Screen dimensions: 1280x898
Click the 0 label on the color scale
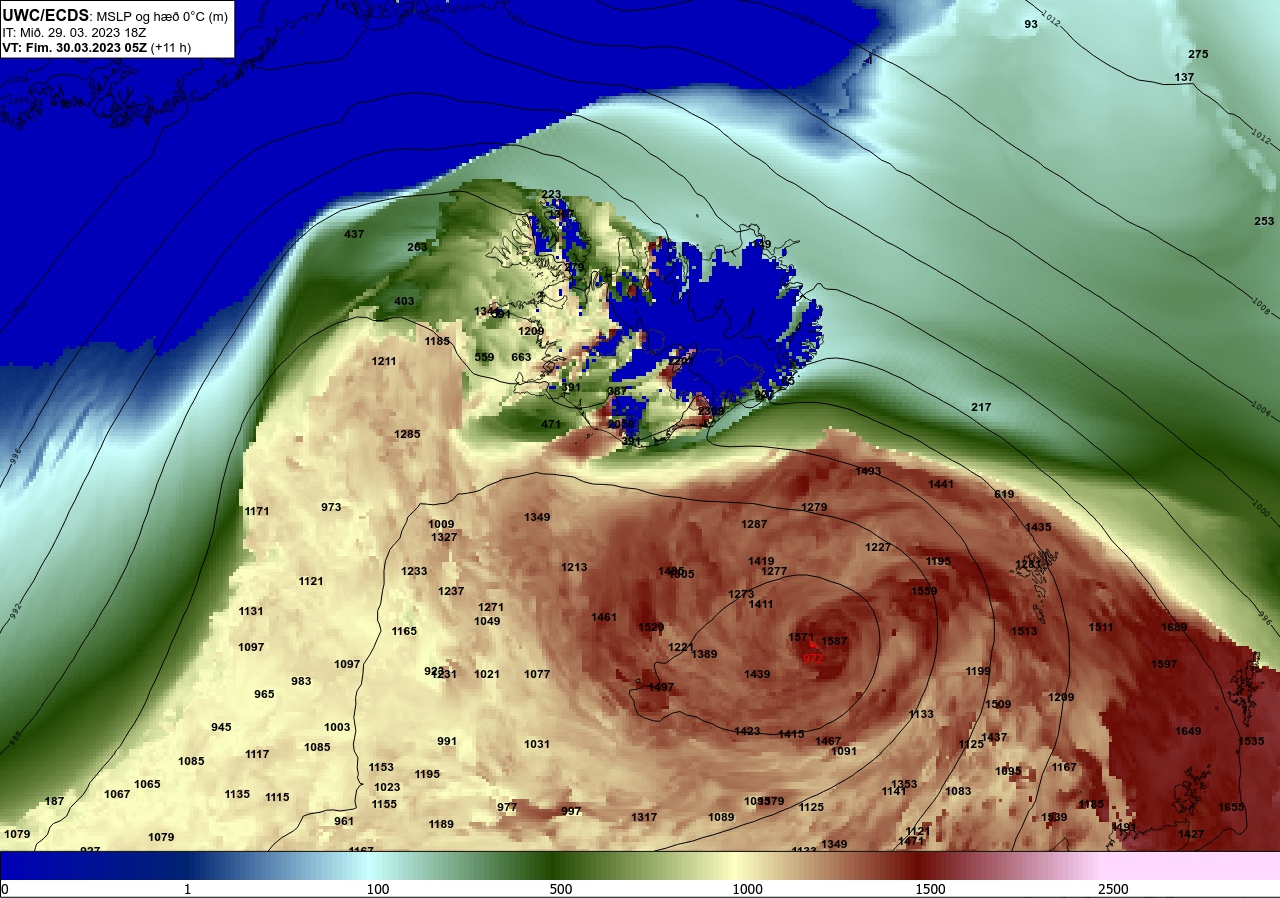(5, 889)
